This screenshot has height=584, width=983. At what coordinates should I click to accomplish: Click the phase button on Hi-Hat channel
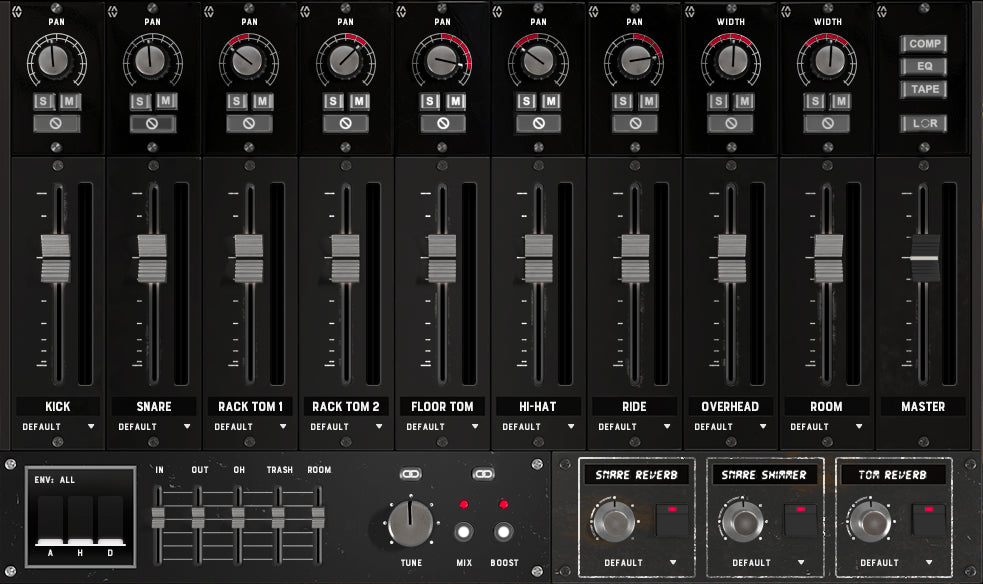coord(538,123)
